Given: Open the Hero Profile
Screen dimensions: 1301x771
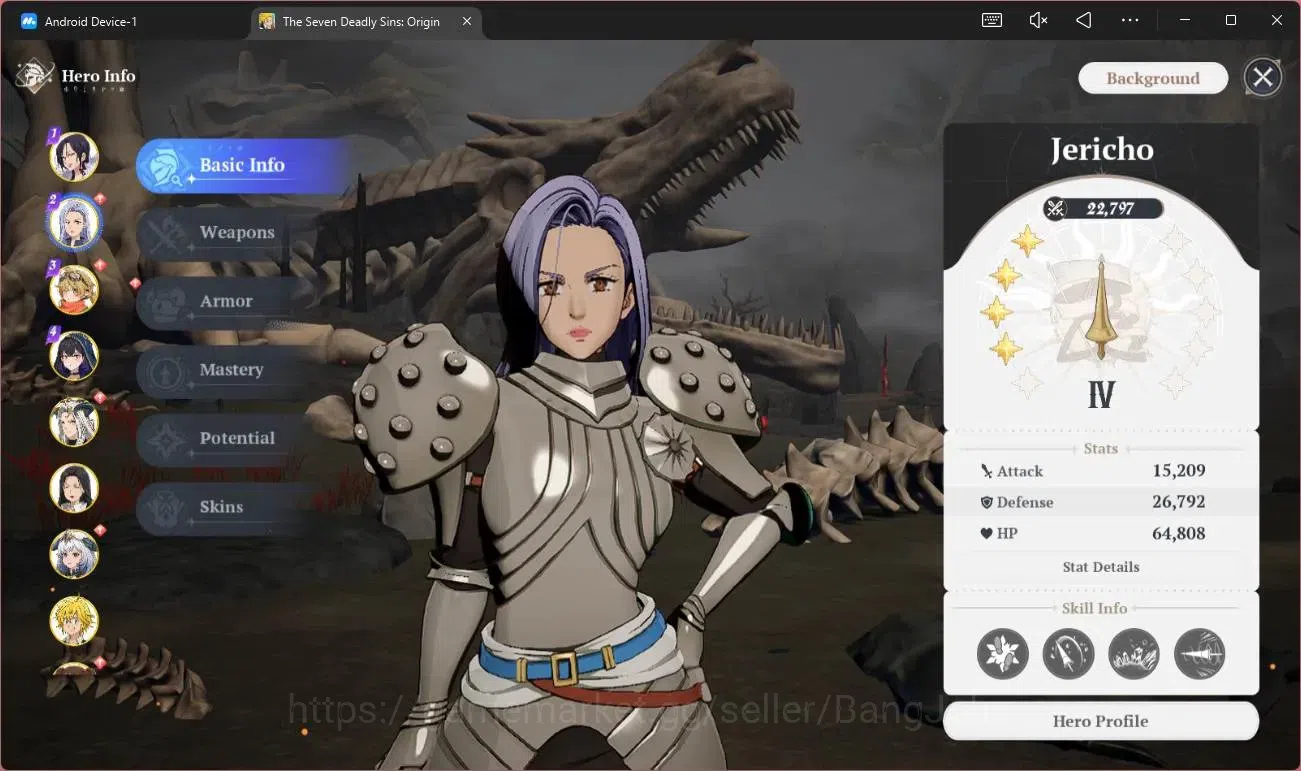Looking at the screenshot, I should point(1101,721).
